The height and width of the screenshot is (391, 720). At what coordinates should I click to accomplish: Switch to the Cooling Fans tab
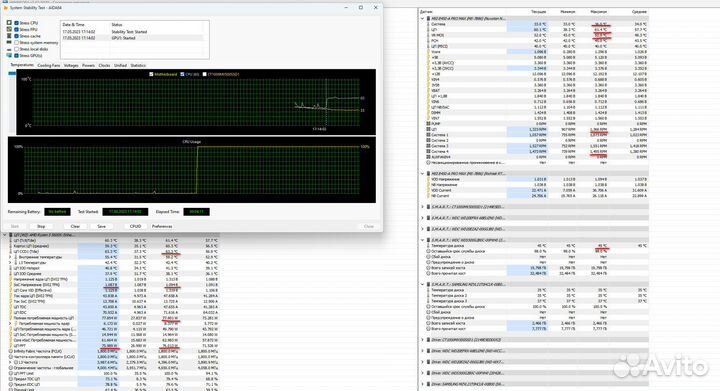49,66
